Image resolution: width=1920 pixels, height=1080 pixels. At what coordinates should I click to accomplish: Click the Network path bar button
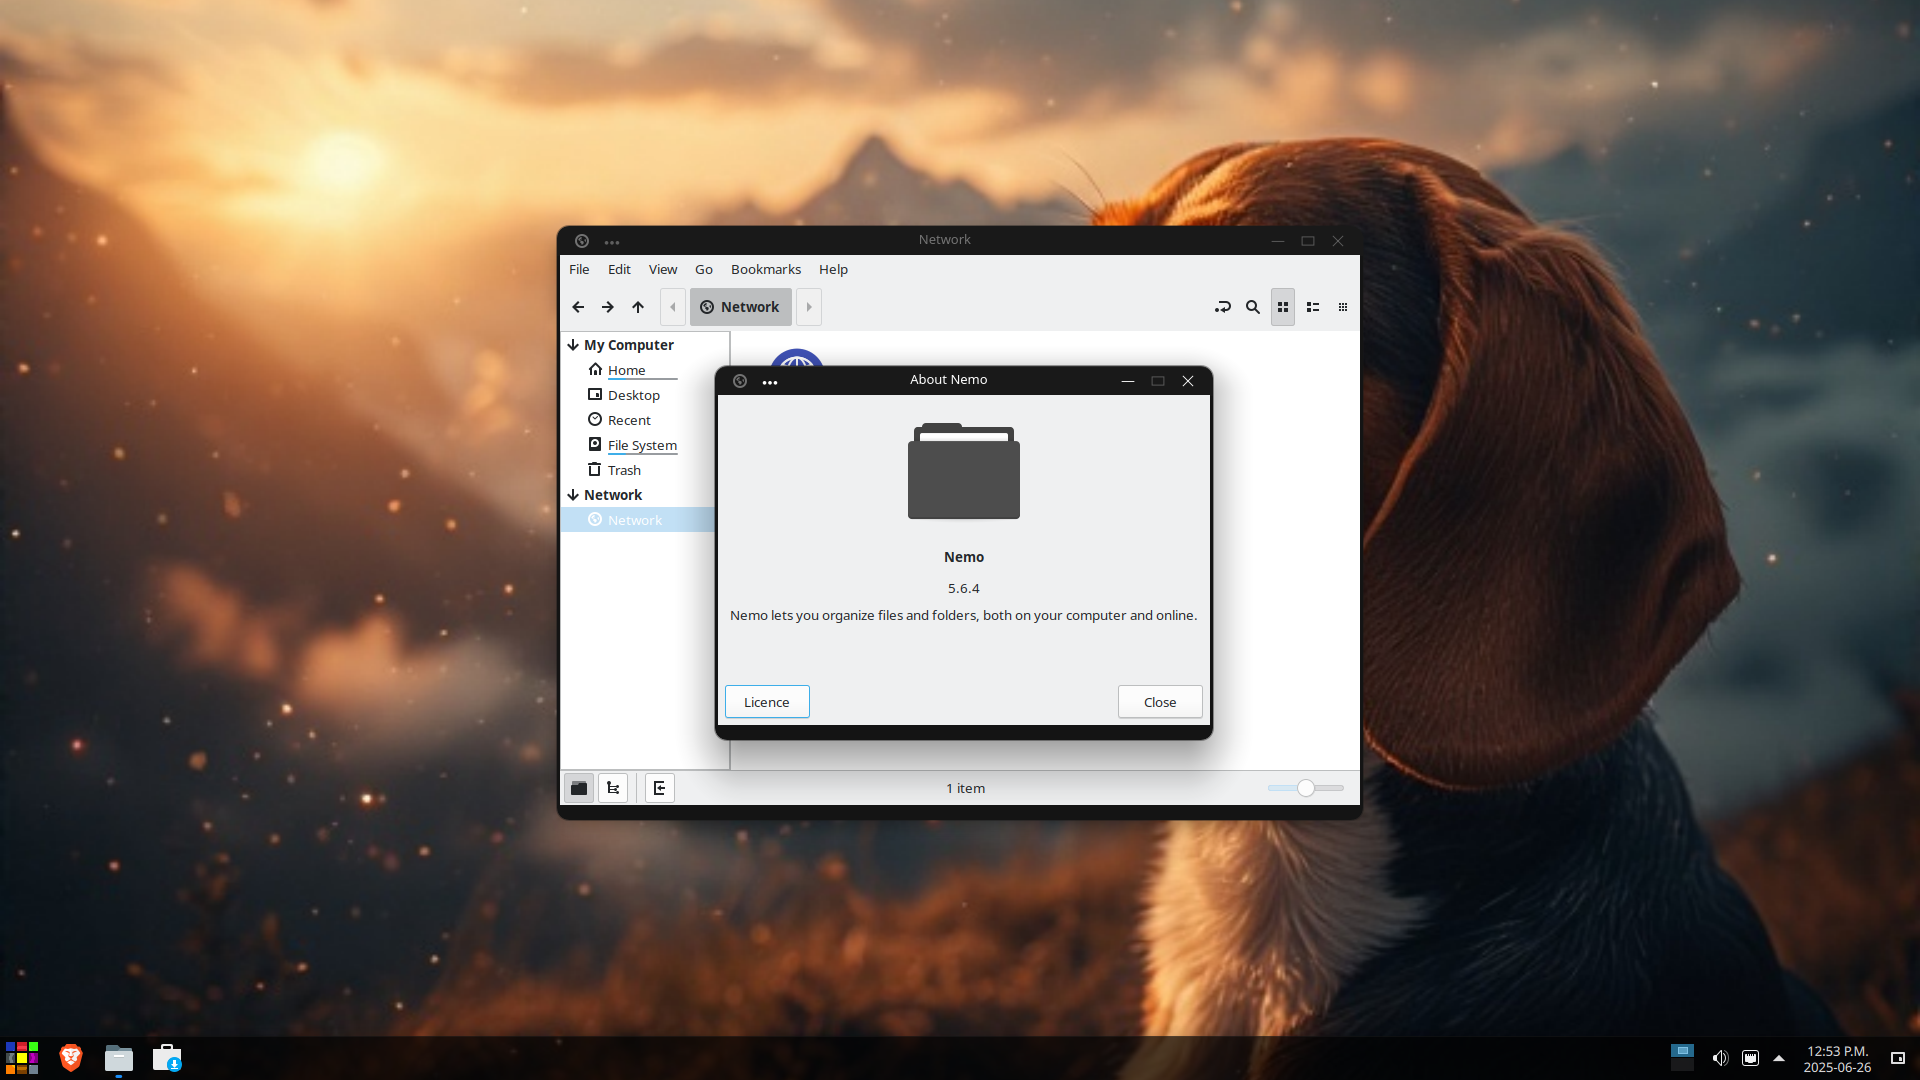(x=741, y=307)
